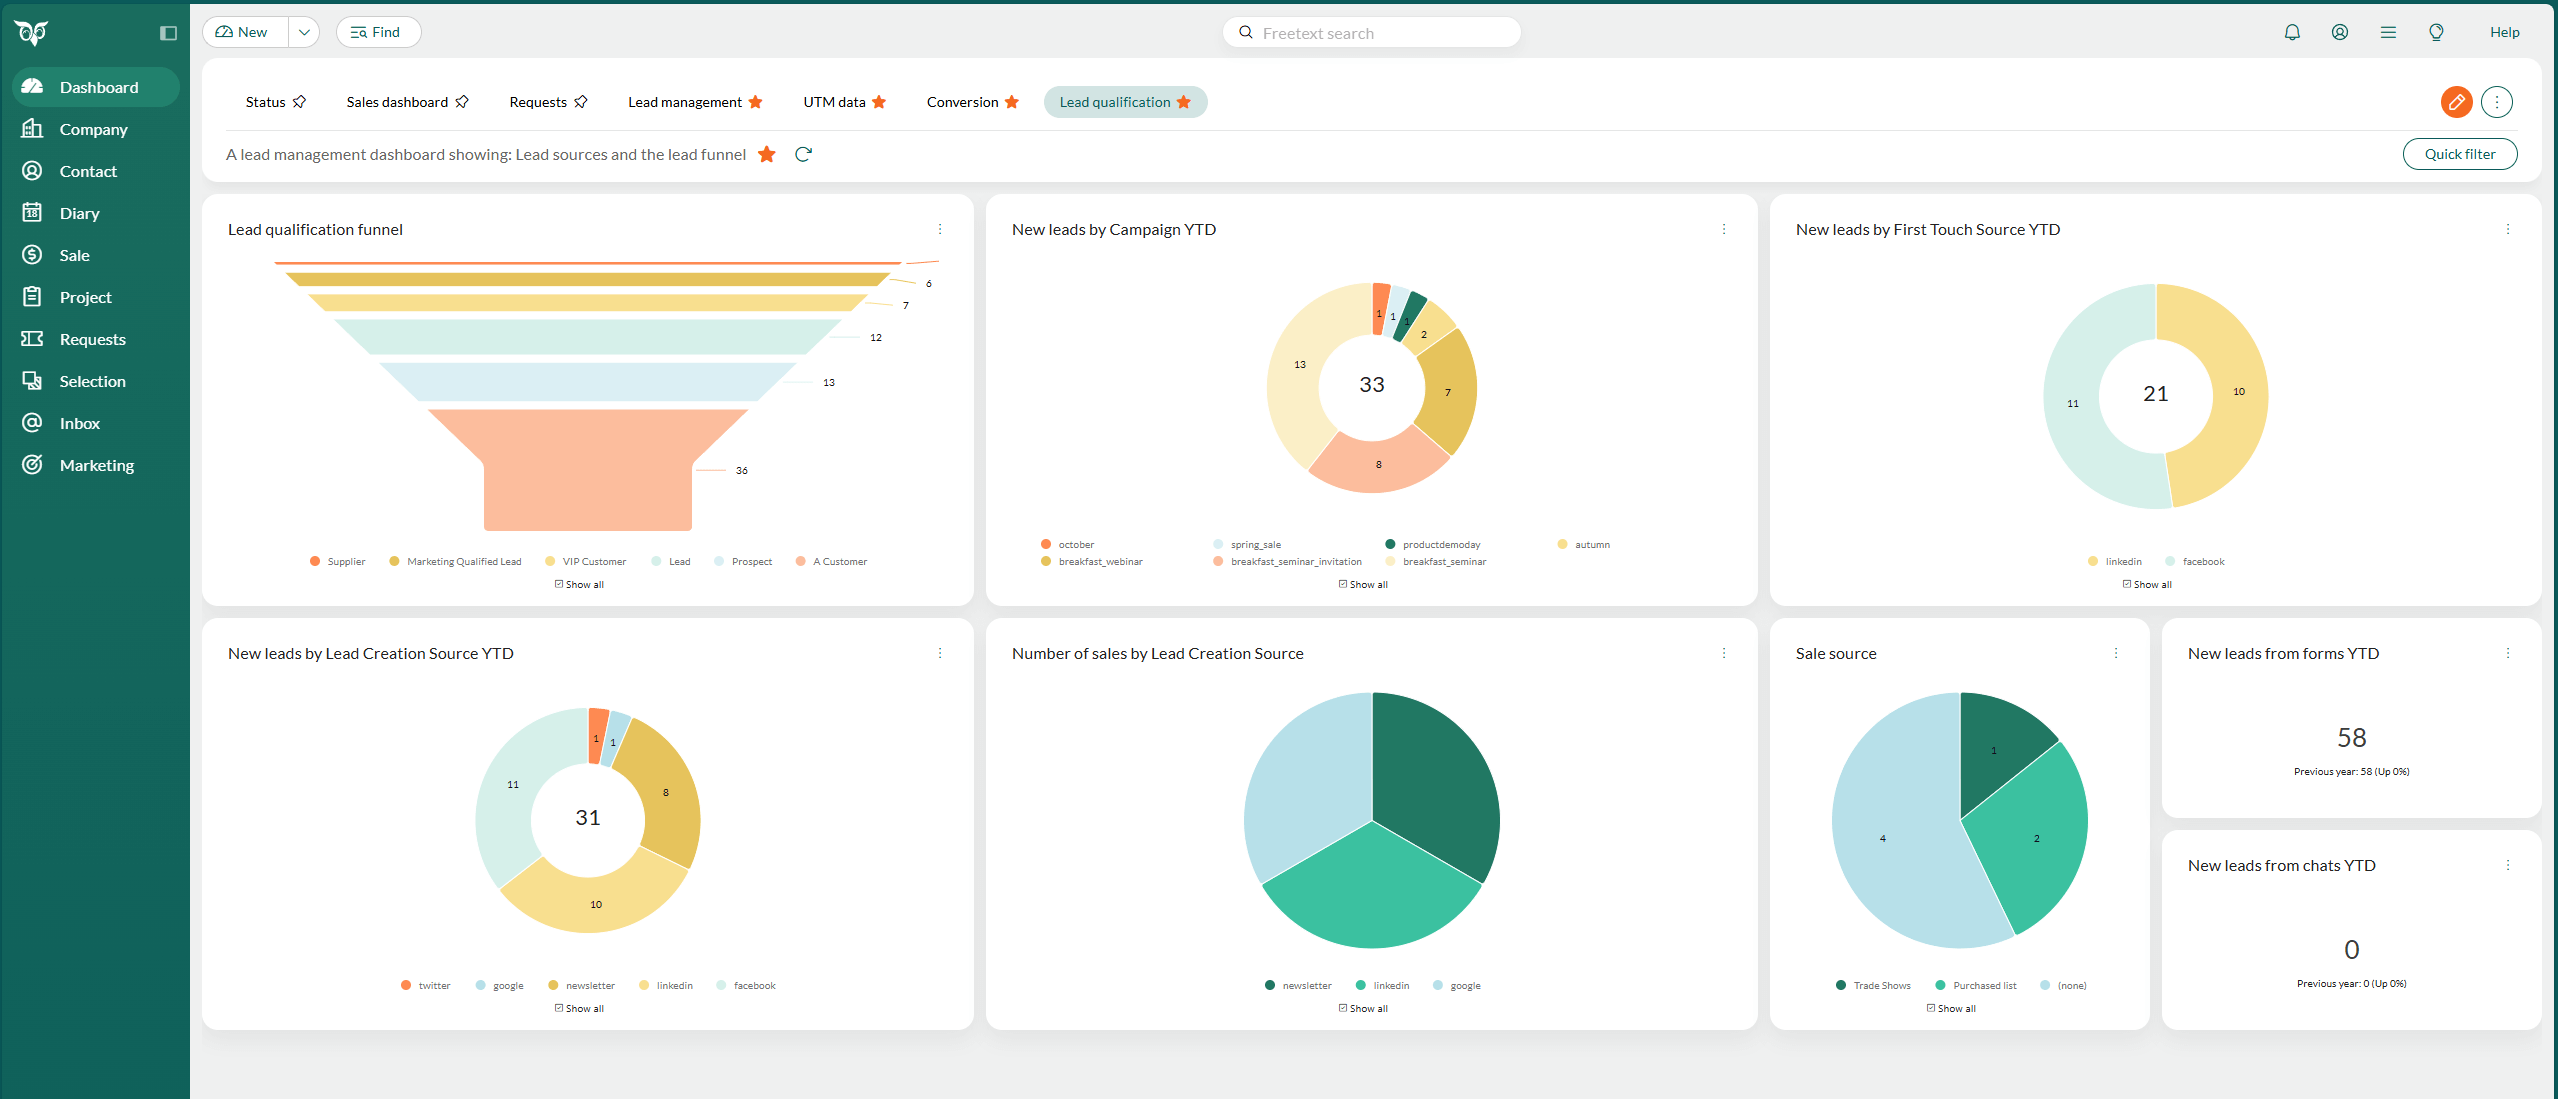Screen dimensions: 2558x1099
Task: Open the UTM data dashboard tab
Action: (x=835, y=102)
